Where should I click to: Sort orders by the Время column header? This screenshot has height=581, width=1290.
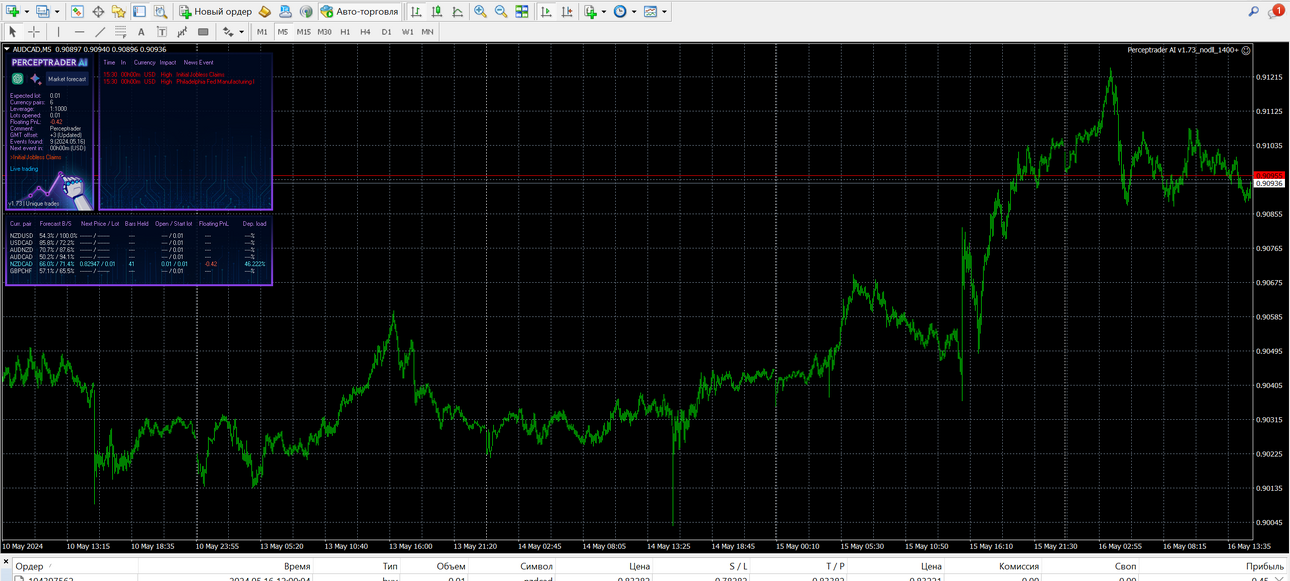pos(296,566)
